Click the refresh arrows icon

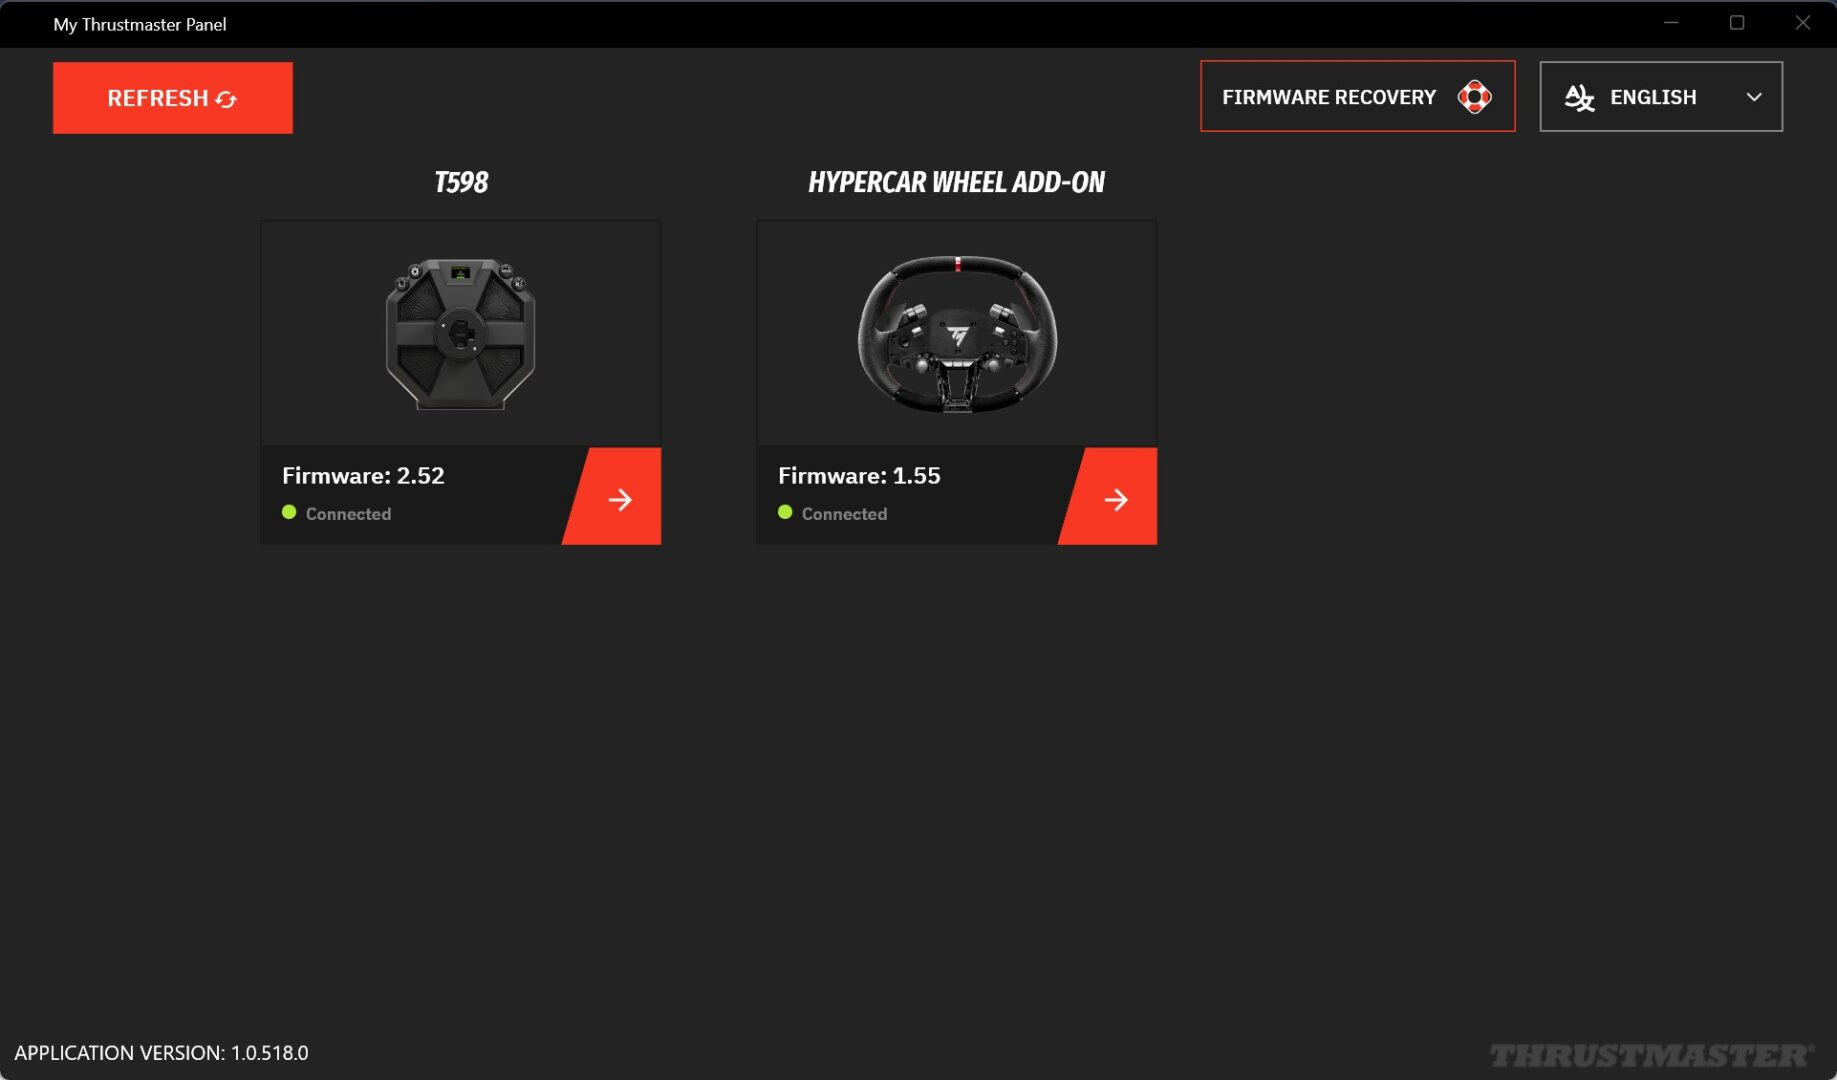pos(226,99)
